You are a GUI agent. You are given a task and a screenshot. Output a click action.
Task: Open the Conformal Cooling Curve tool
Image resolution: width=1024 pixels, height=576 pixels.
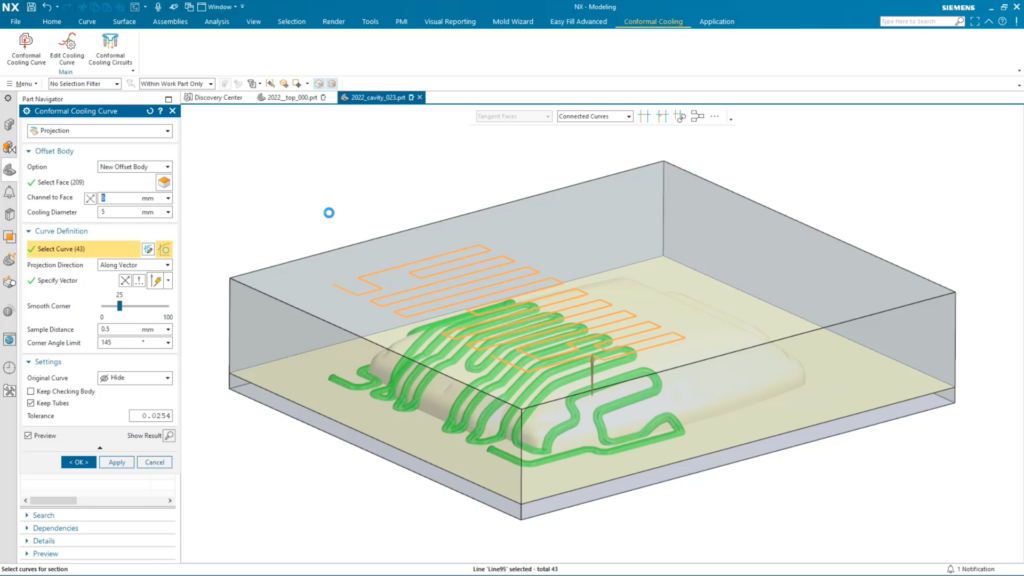(26, 50)
